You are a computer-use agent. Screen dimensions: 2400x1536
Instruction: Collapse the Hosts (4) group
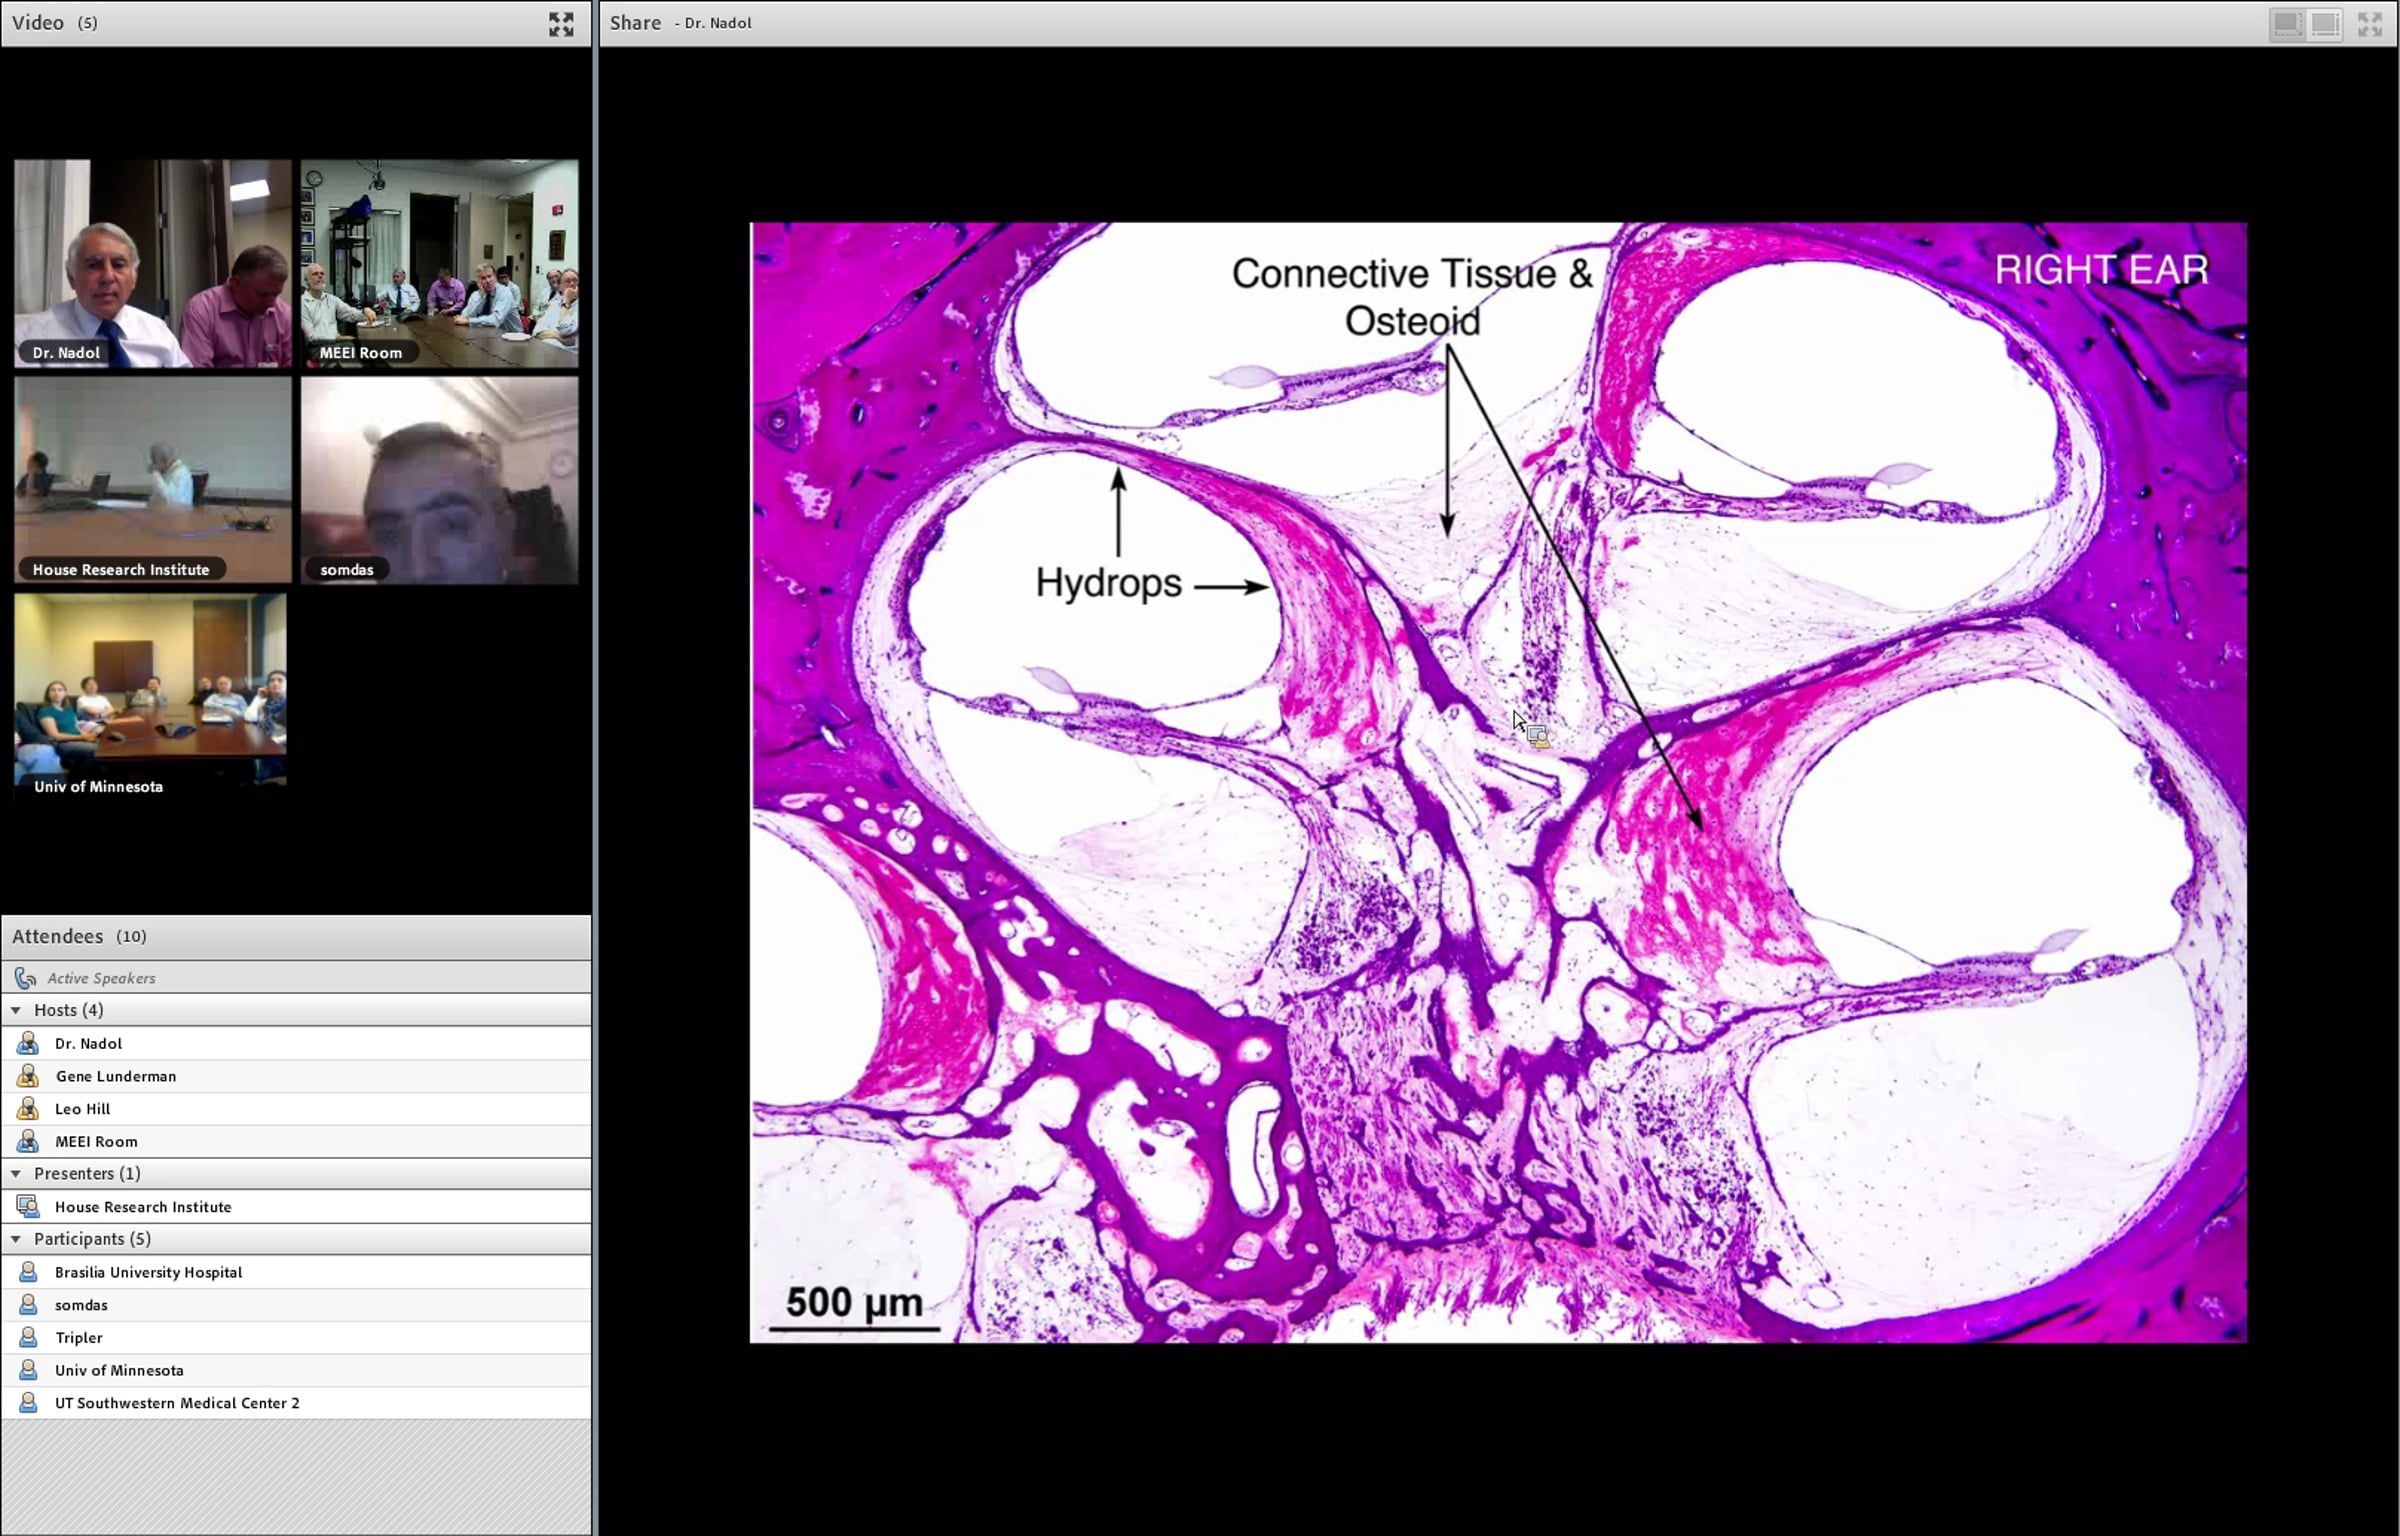click(x=16, y=1010)
